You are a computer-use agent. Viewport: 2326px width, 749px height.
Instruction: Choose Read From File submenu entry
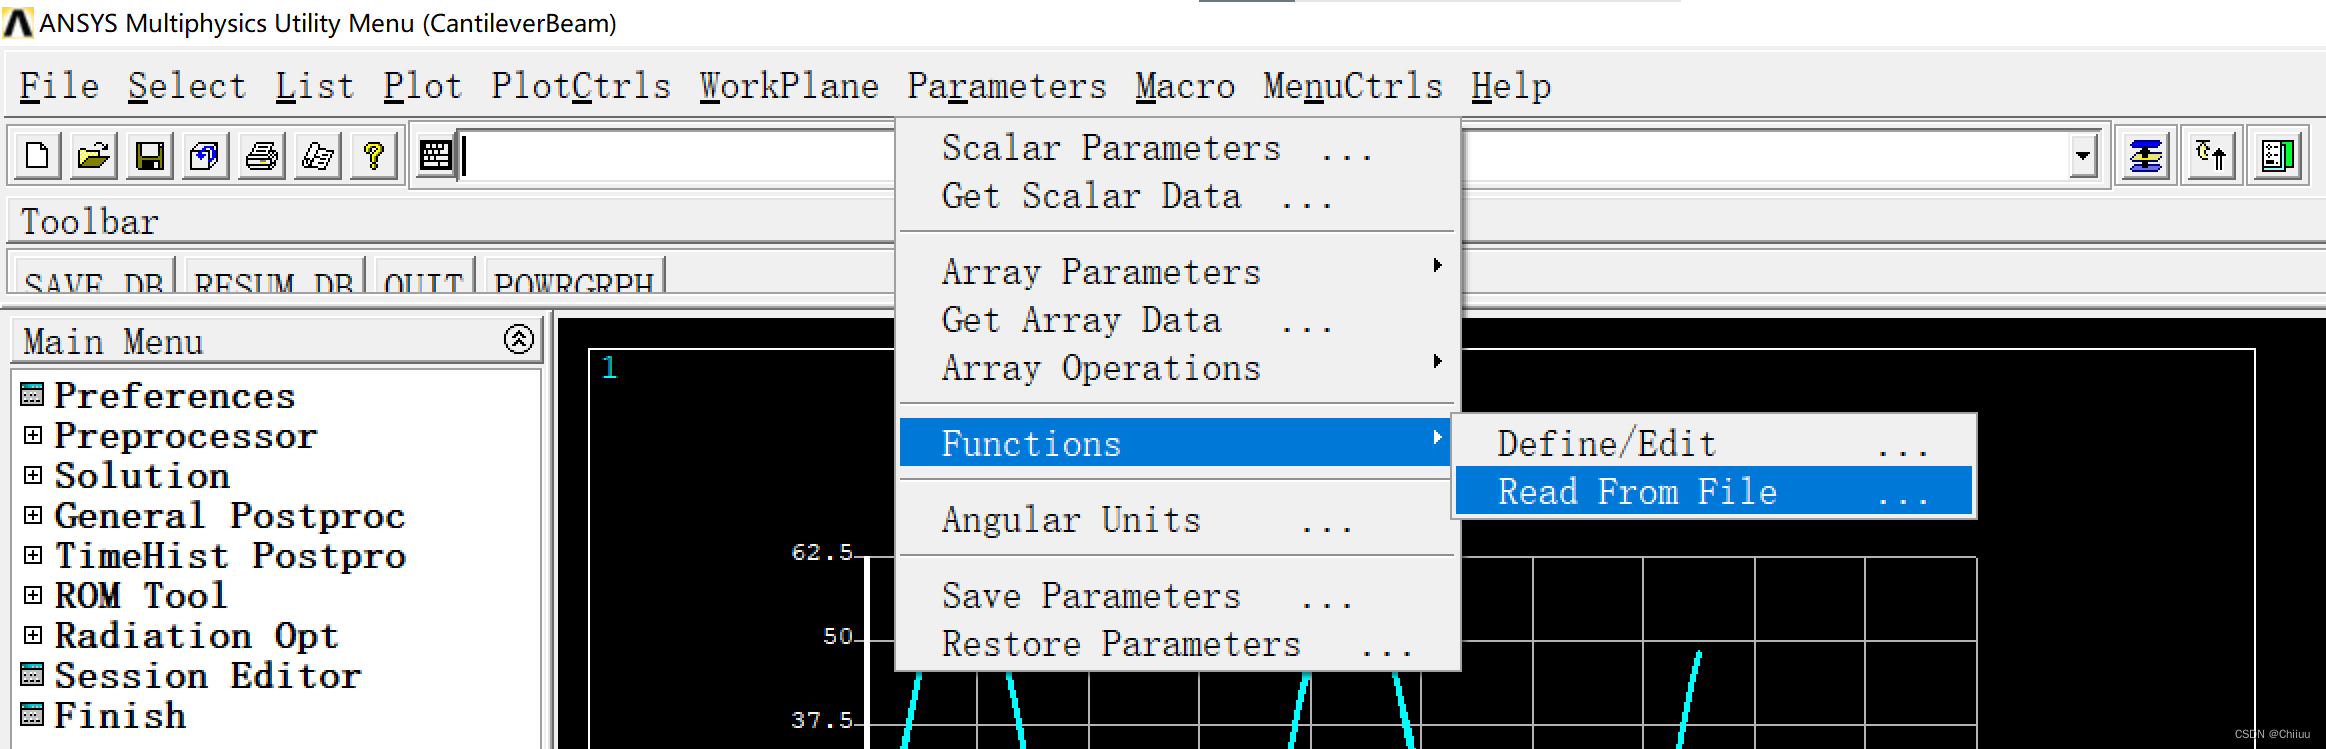pos(1713,491)
